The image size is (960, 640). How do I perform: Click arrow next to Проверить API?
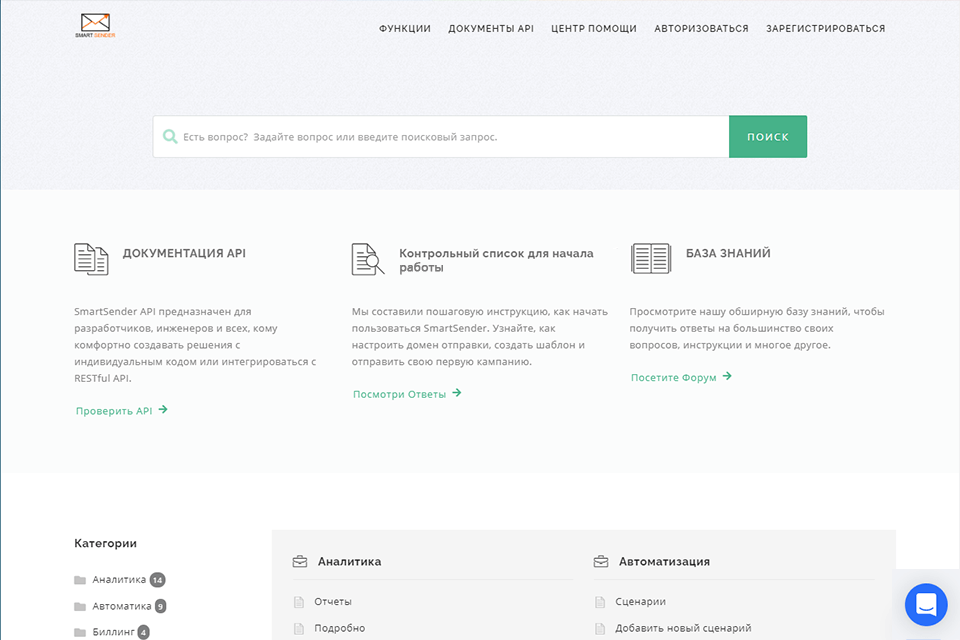(163, 410)
